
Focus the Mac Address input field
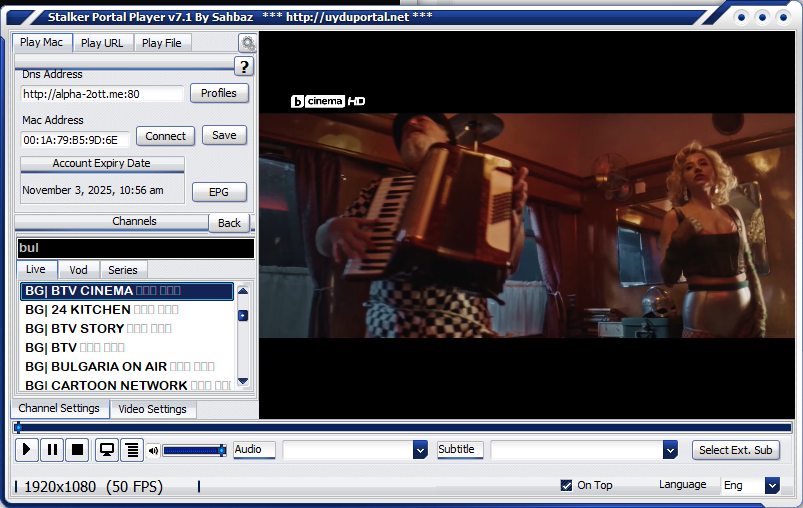(x=75, y=140)
